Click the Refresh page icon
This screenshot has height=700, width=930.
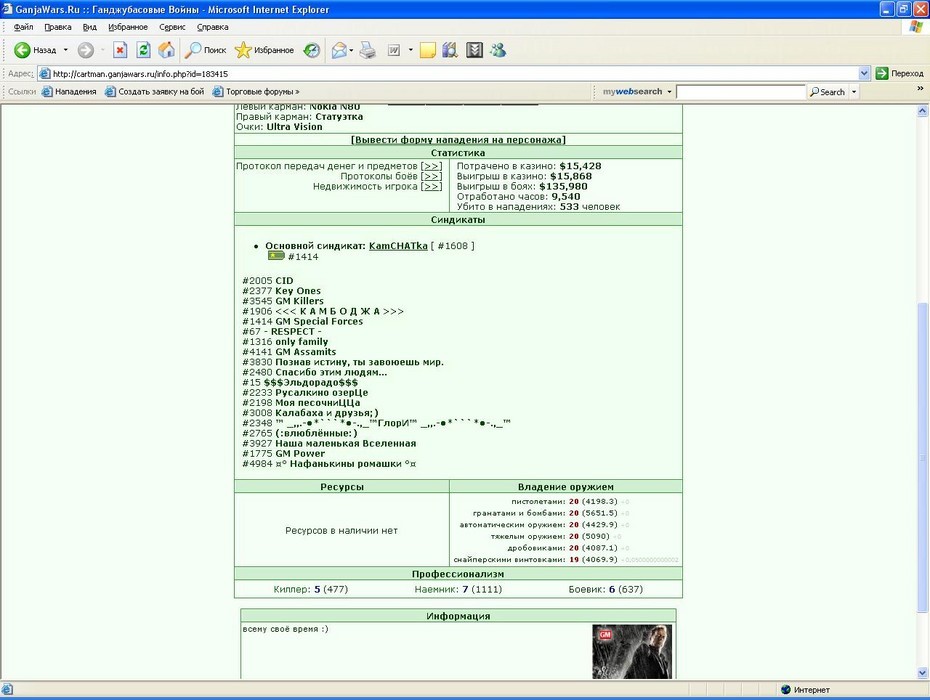pos(143,50)
